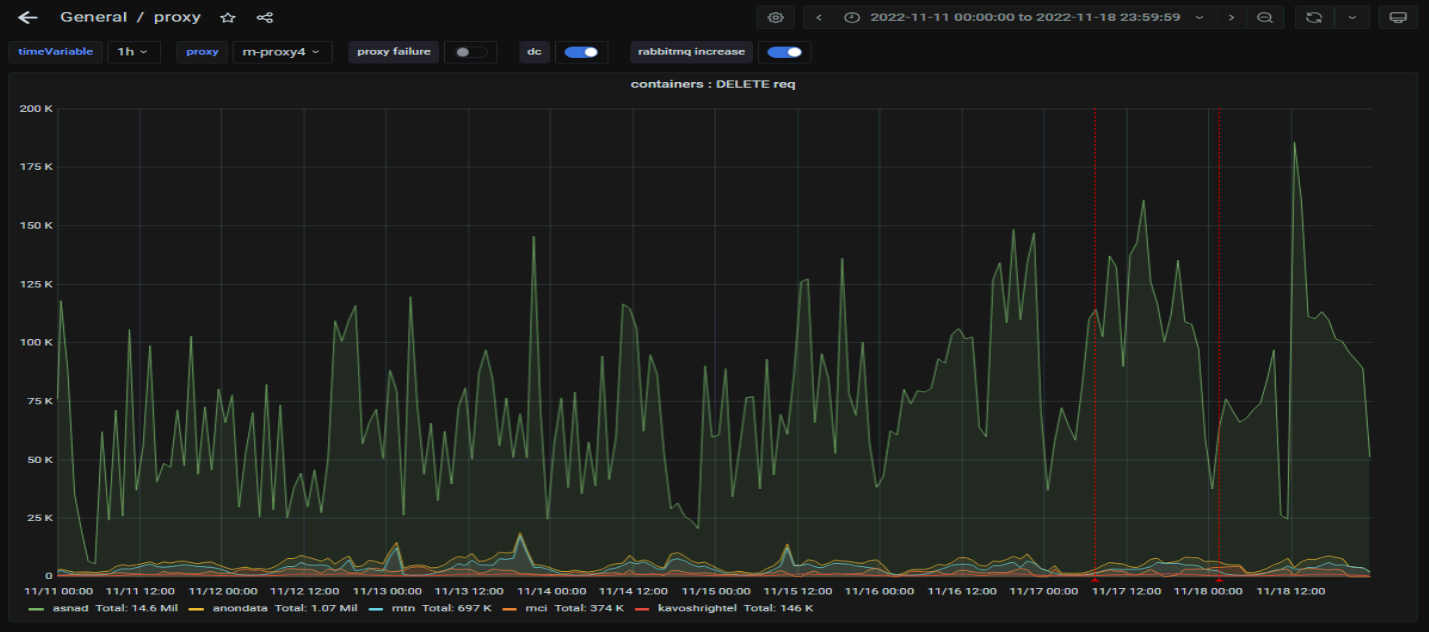Shift time range forward

click(x=1231, y=18)
